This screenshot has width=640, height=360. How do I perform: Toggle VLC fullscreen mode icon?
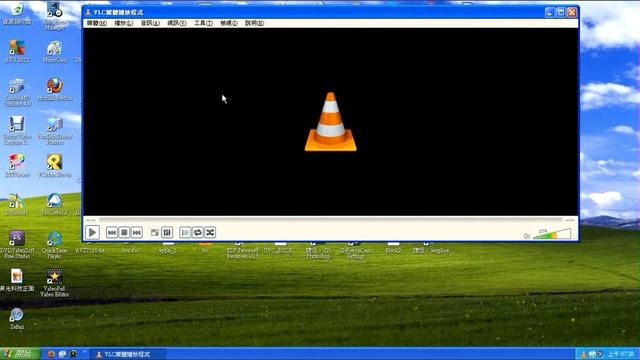(x=155, y=233)
